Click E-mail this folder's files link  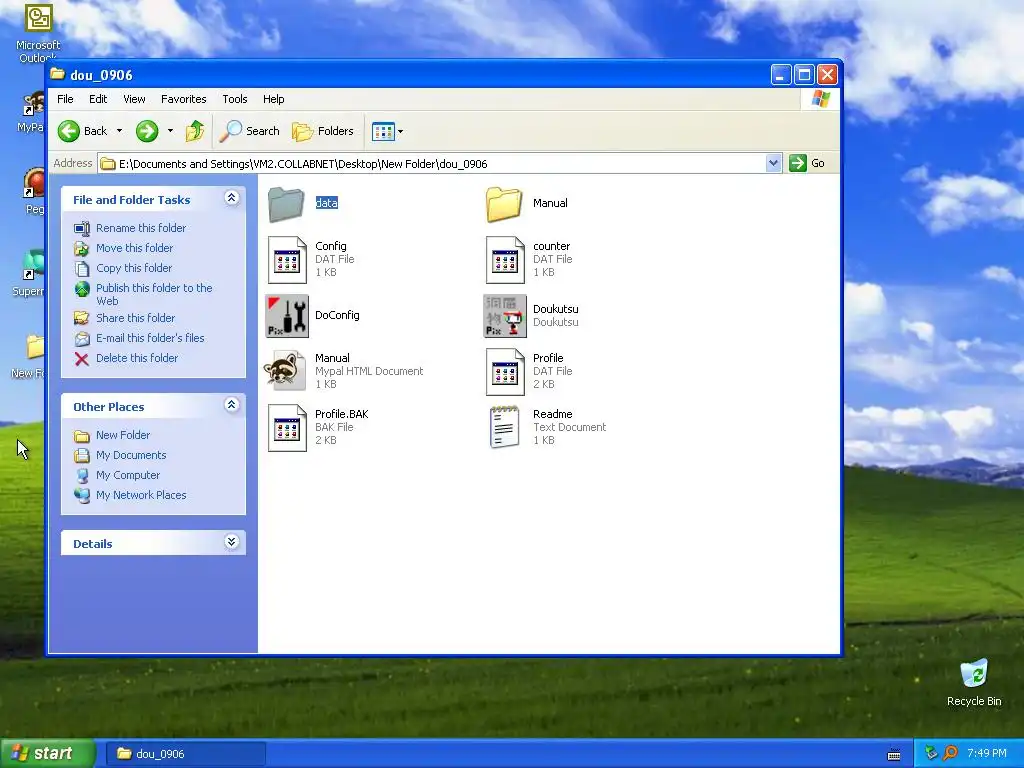click(x=150, y=338)
